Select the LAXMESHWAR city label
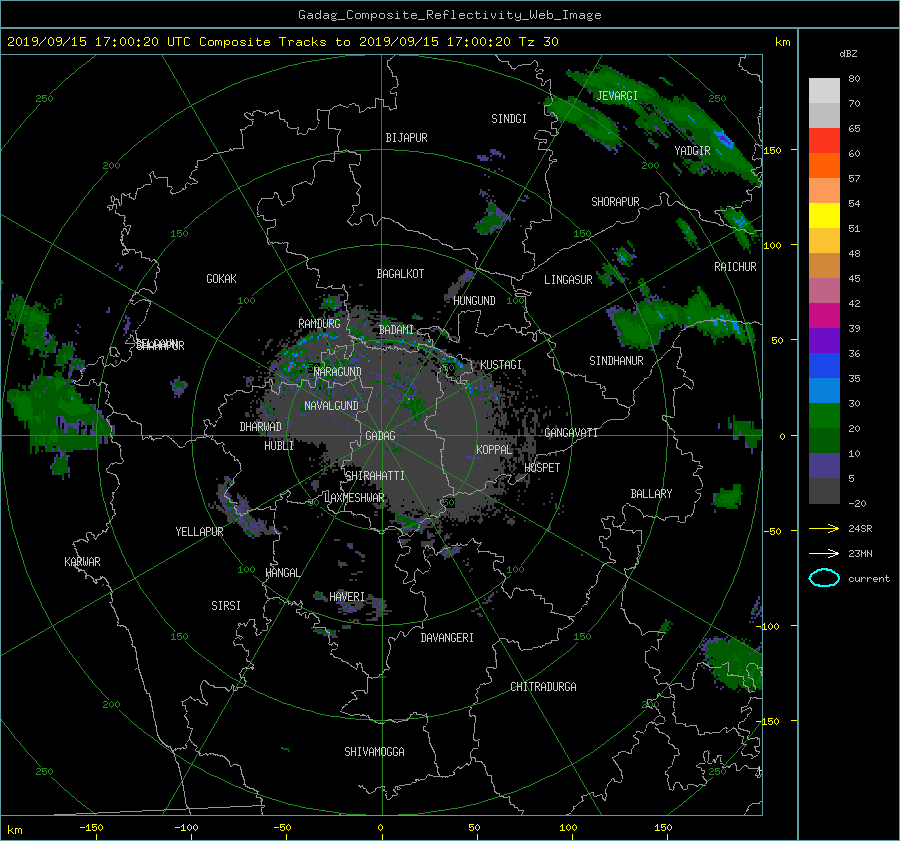 354,498
